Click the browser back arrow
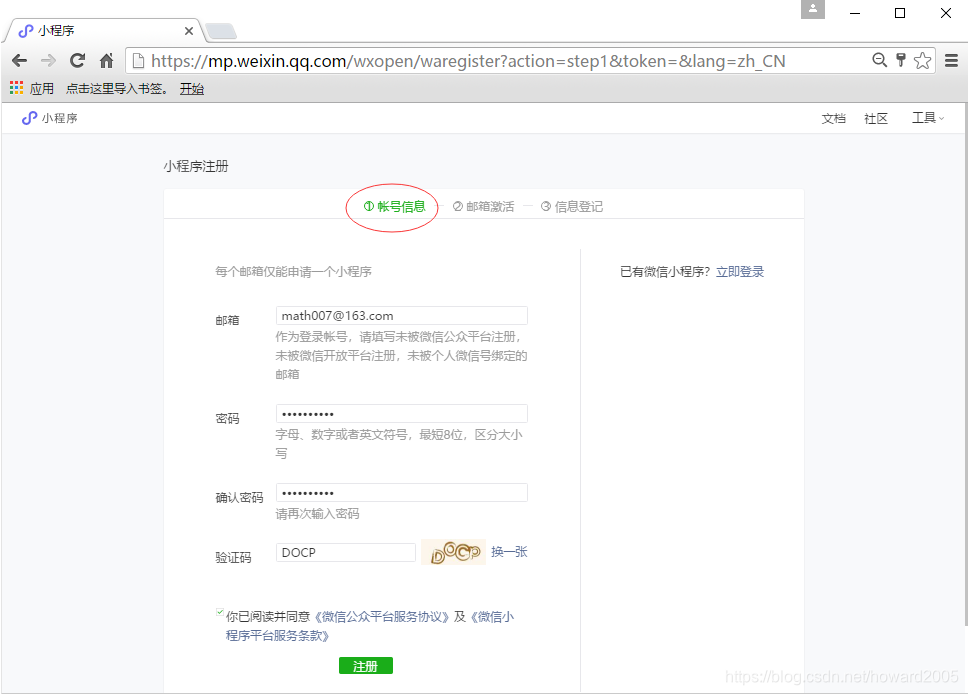The width and height of the screenshot is (968, 695). click(x=20, y=60)
